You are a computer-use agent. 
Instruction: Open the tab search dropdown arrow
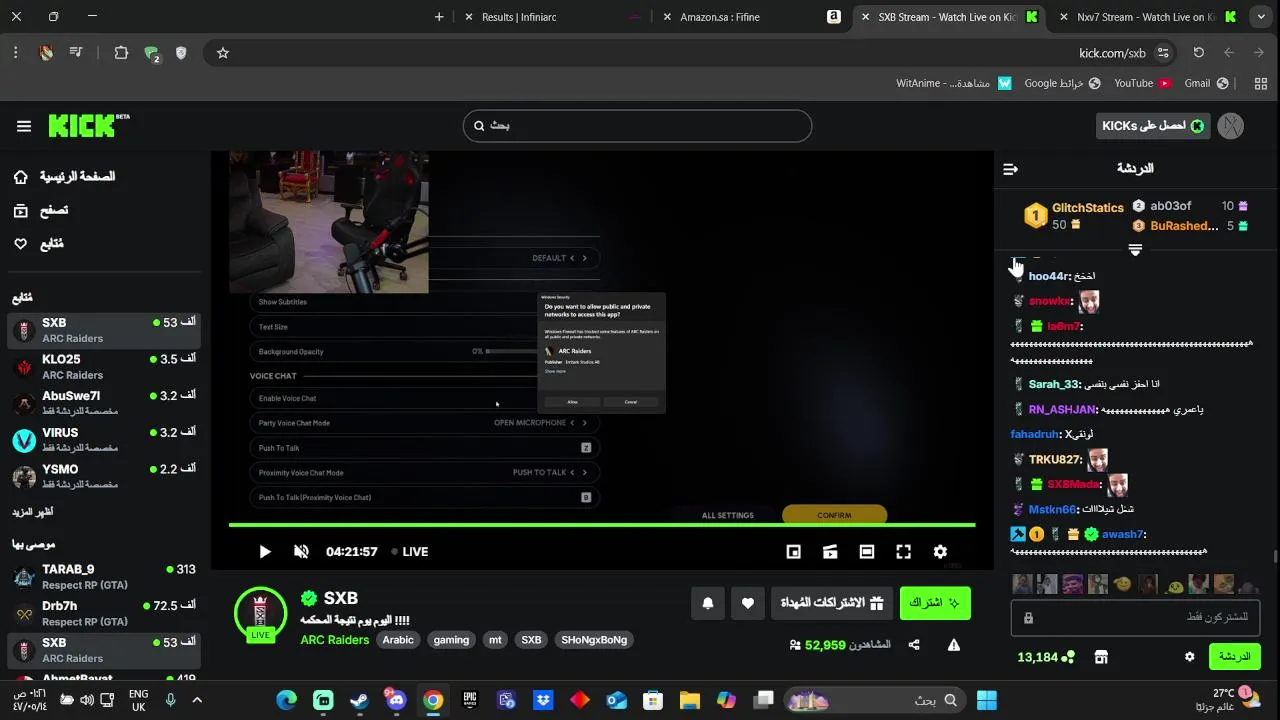(x=1262, y=17)
